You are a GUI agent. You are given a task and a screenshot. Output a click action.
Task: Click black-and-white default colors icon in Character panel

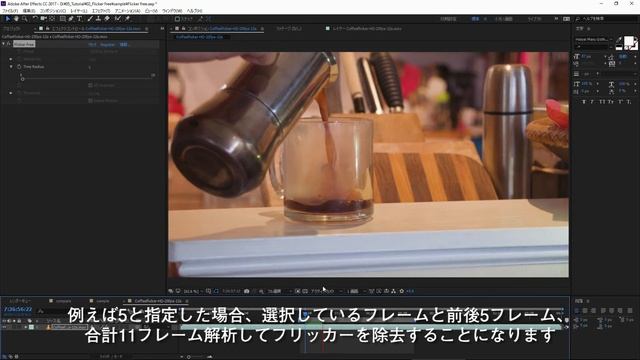click(619, 47)
